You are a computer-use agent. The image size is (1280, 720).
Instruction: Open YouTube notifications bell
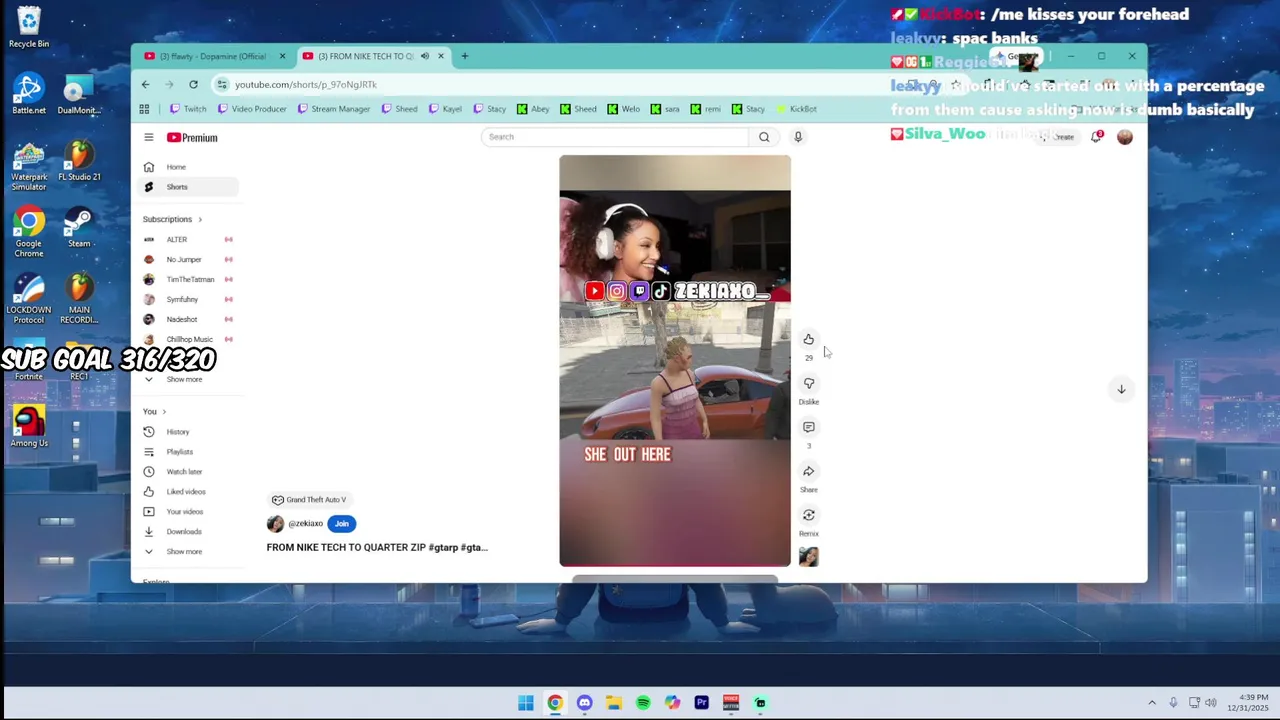pyautogui.click(x=1096, y=137)
